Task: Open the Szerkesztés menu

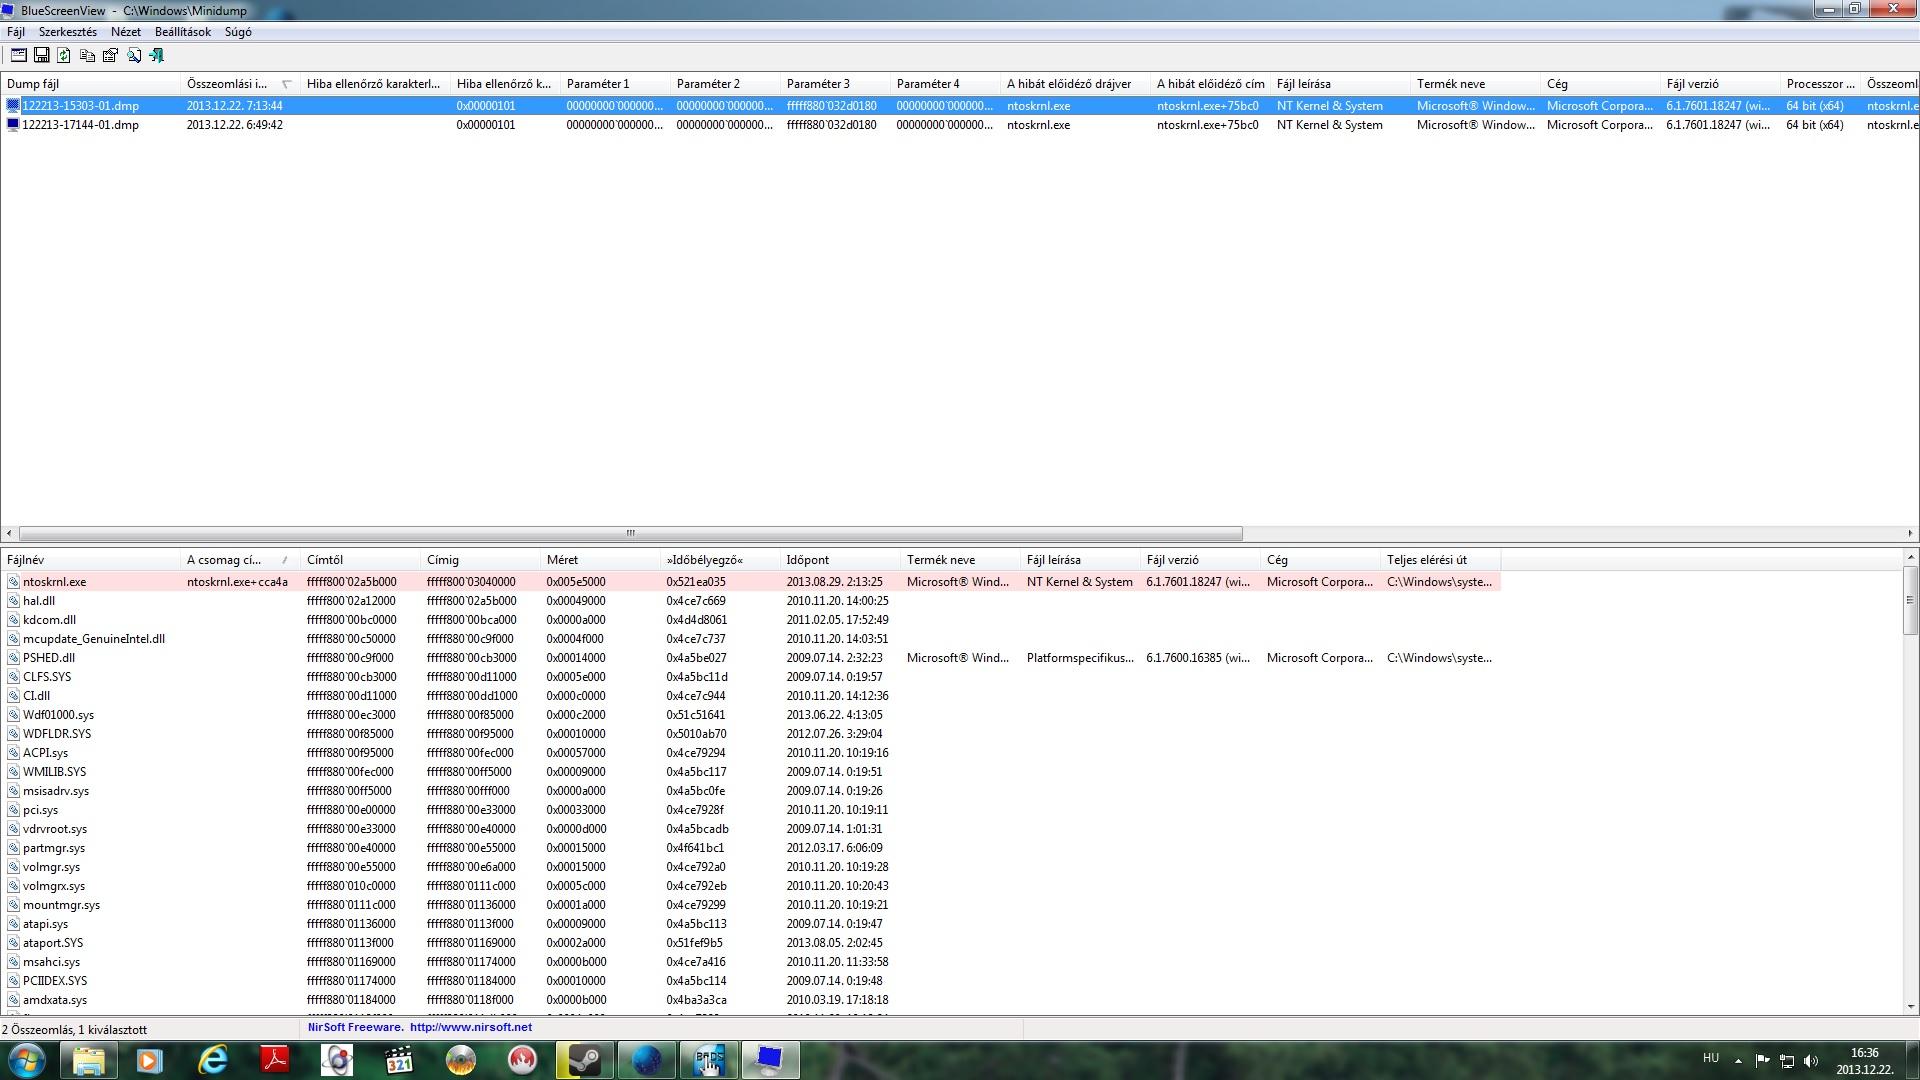Action: [x=68, y=32]
